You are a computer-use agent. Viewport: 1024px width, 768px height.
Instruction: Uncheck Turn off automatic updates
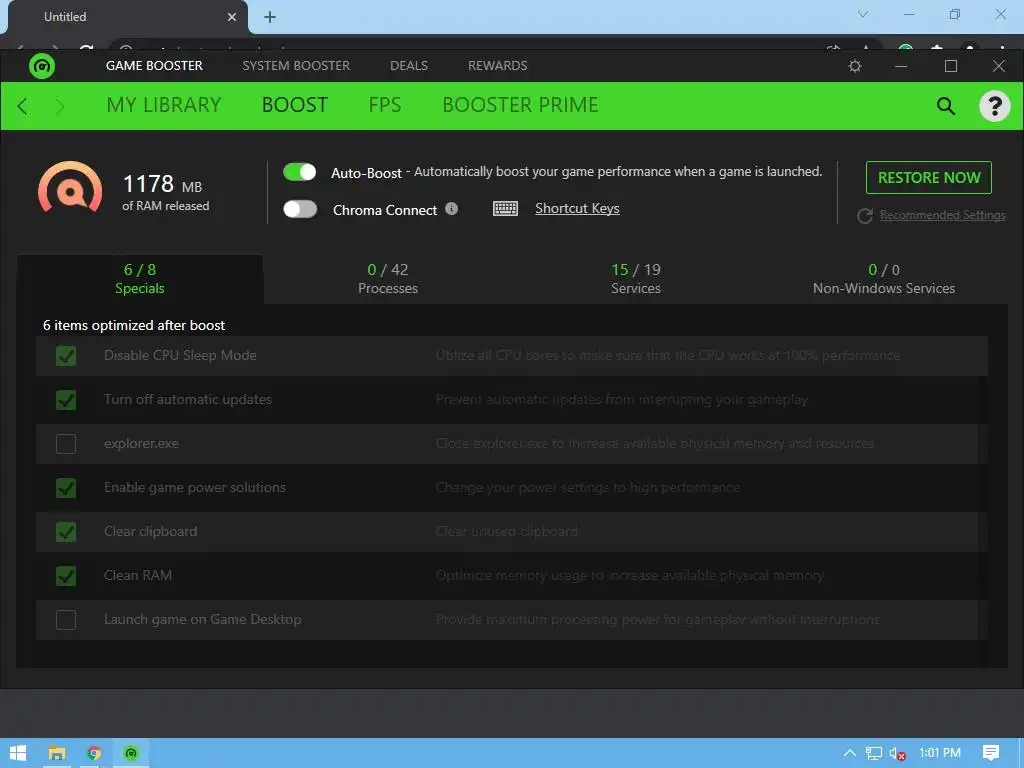66,400
